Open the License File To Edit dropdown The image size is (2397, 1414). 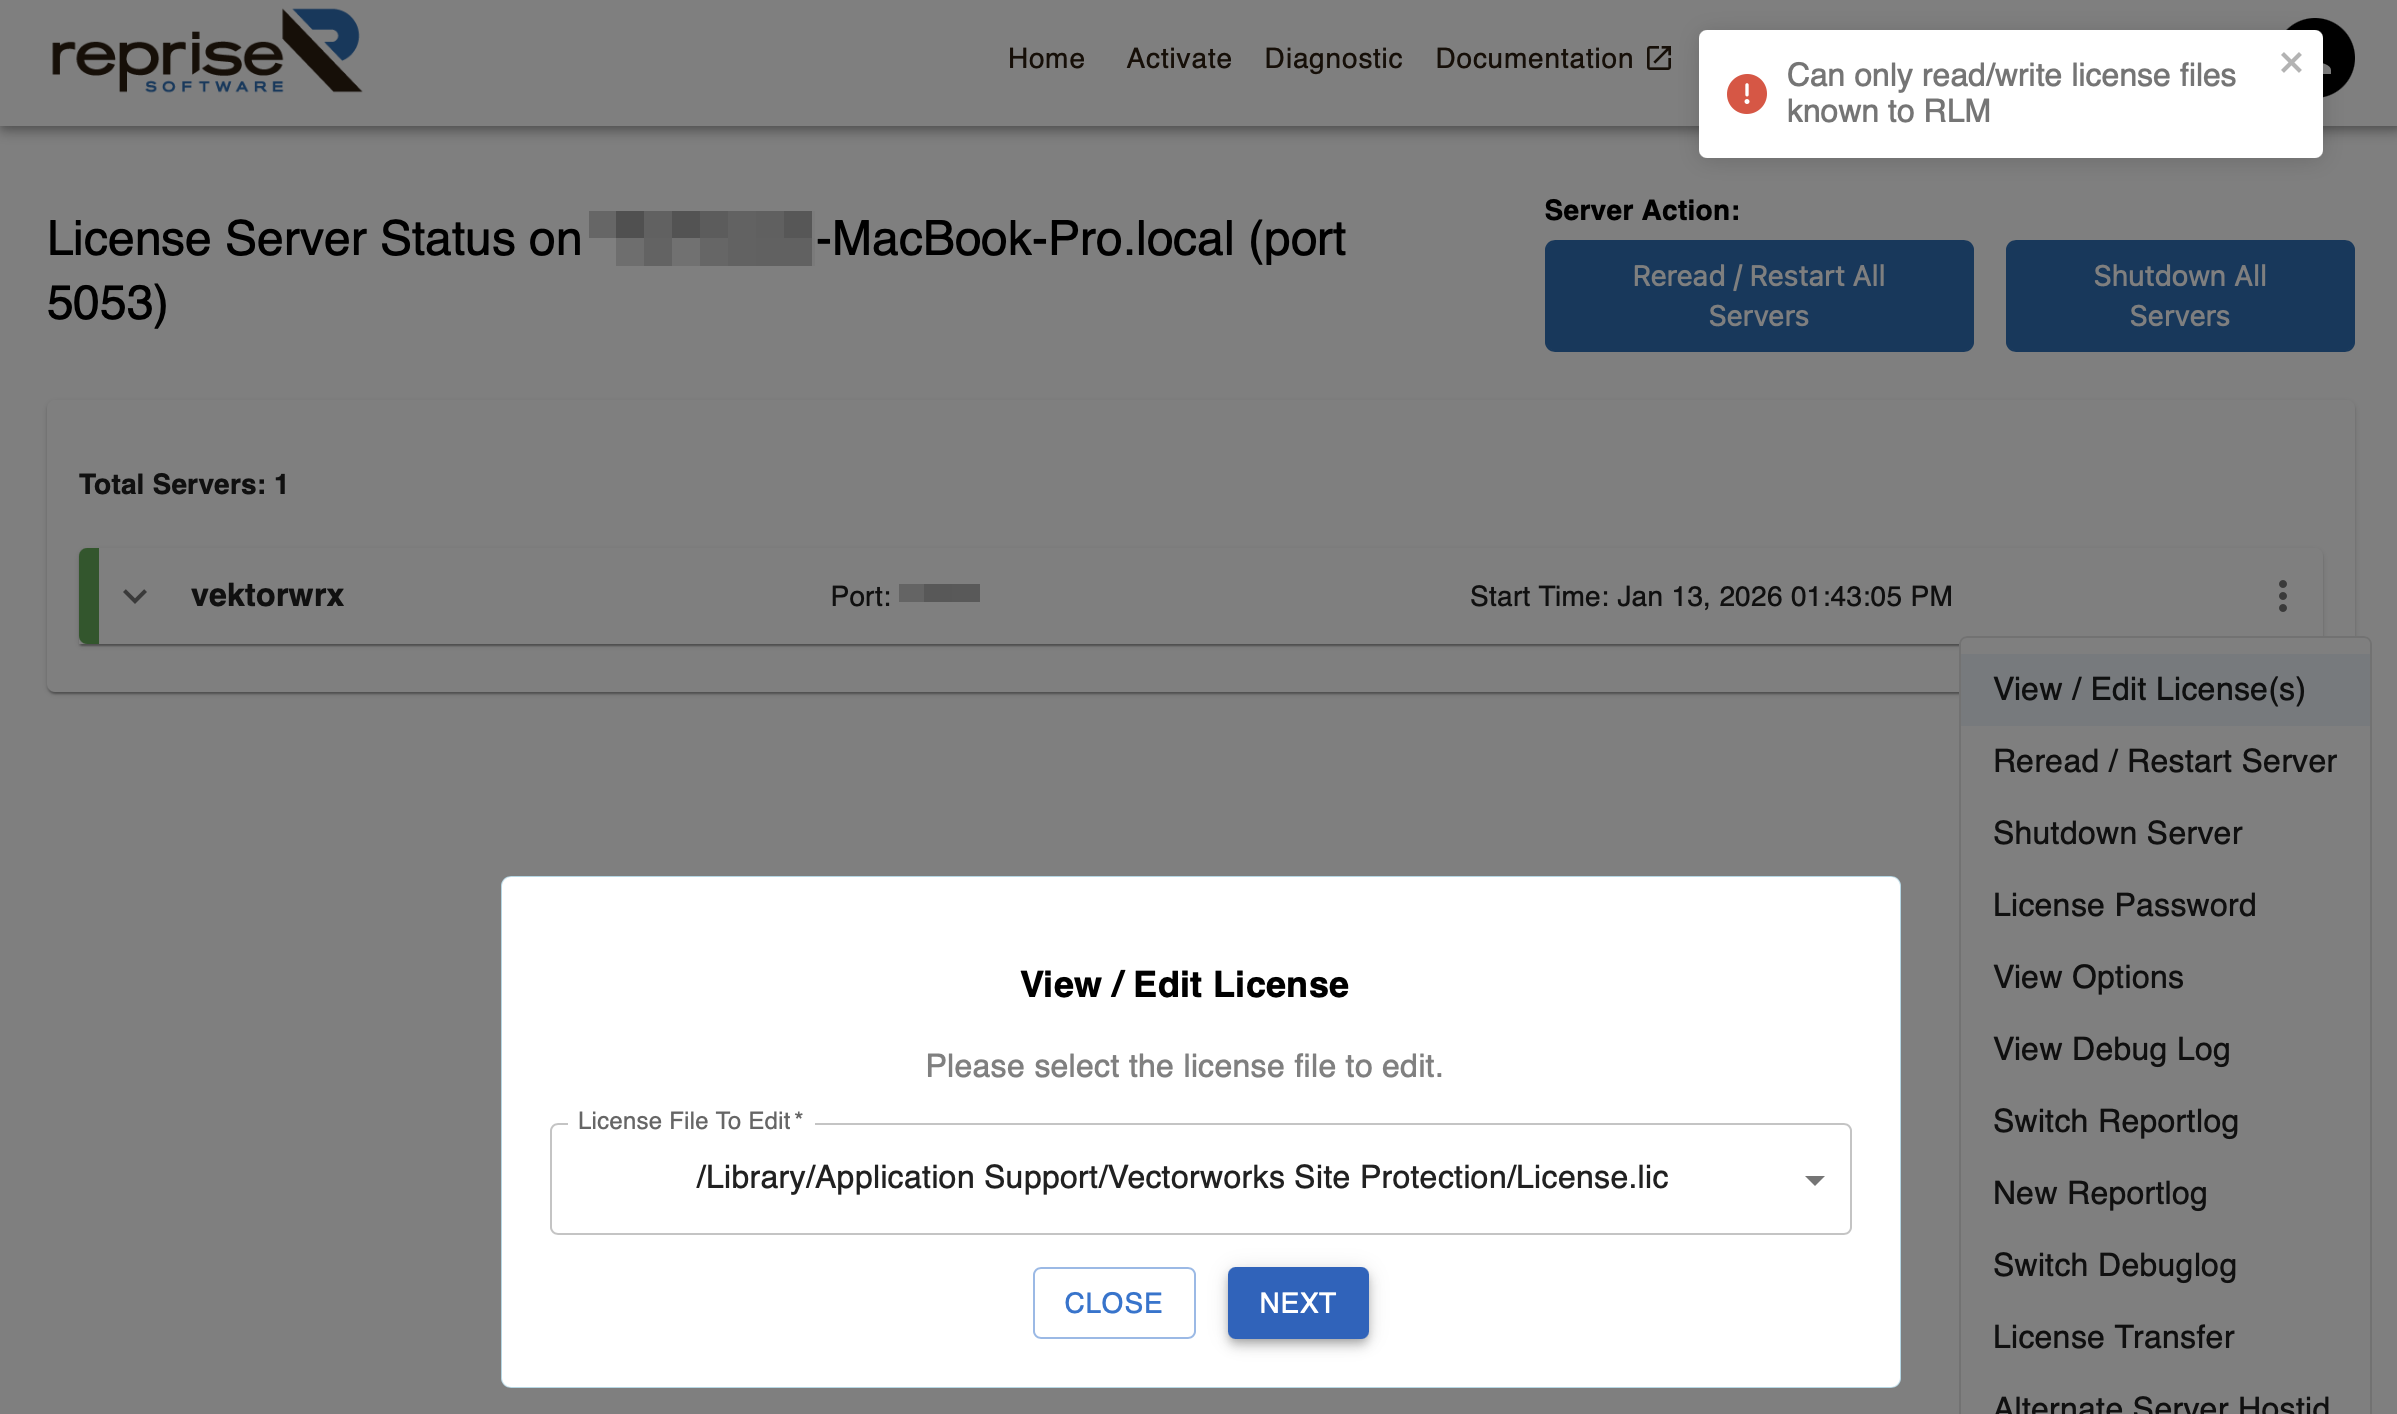(1180, 1178)
